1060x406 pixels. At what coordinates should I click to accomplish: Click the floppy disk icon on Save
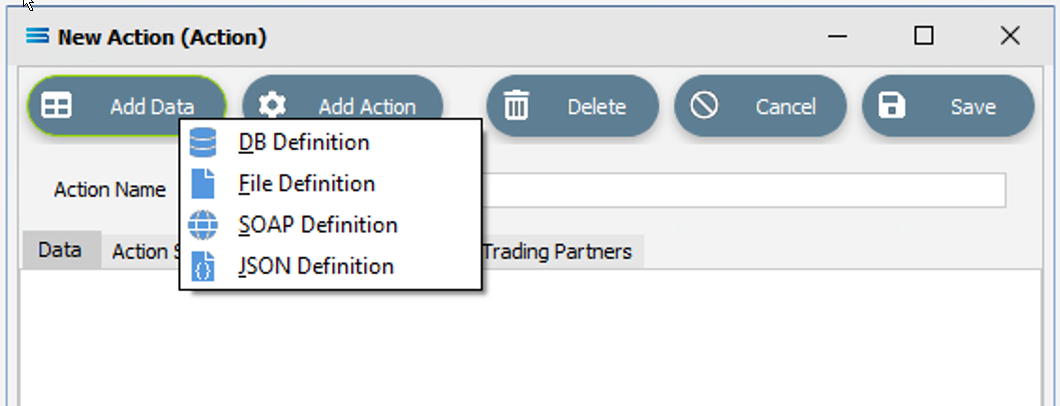click(892, 106)
